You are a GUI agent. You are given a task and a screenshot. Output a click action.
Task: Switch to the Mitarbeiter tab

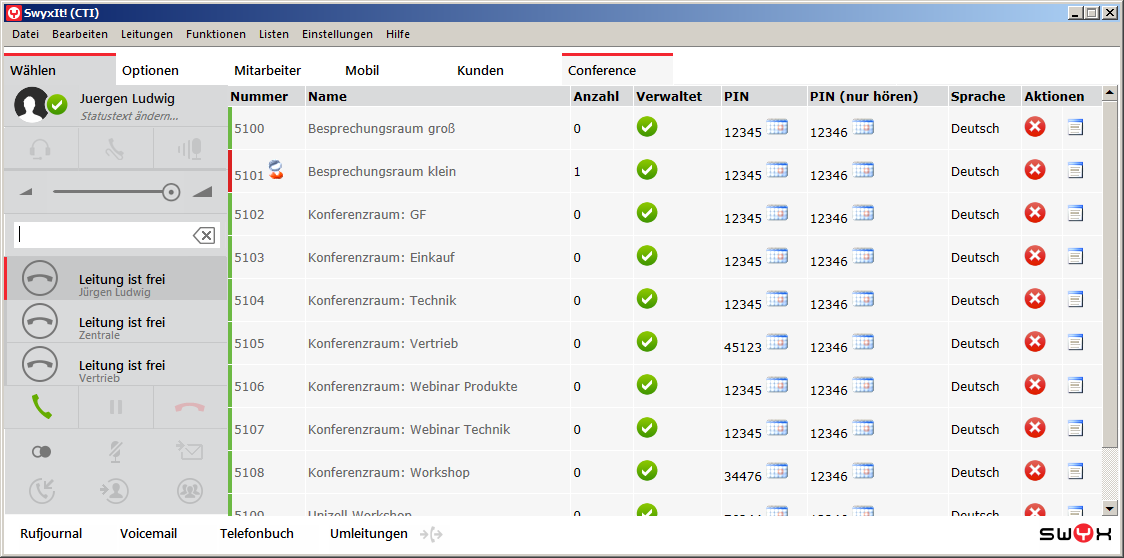click(267, 70)
